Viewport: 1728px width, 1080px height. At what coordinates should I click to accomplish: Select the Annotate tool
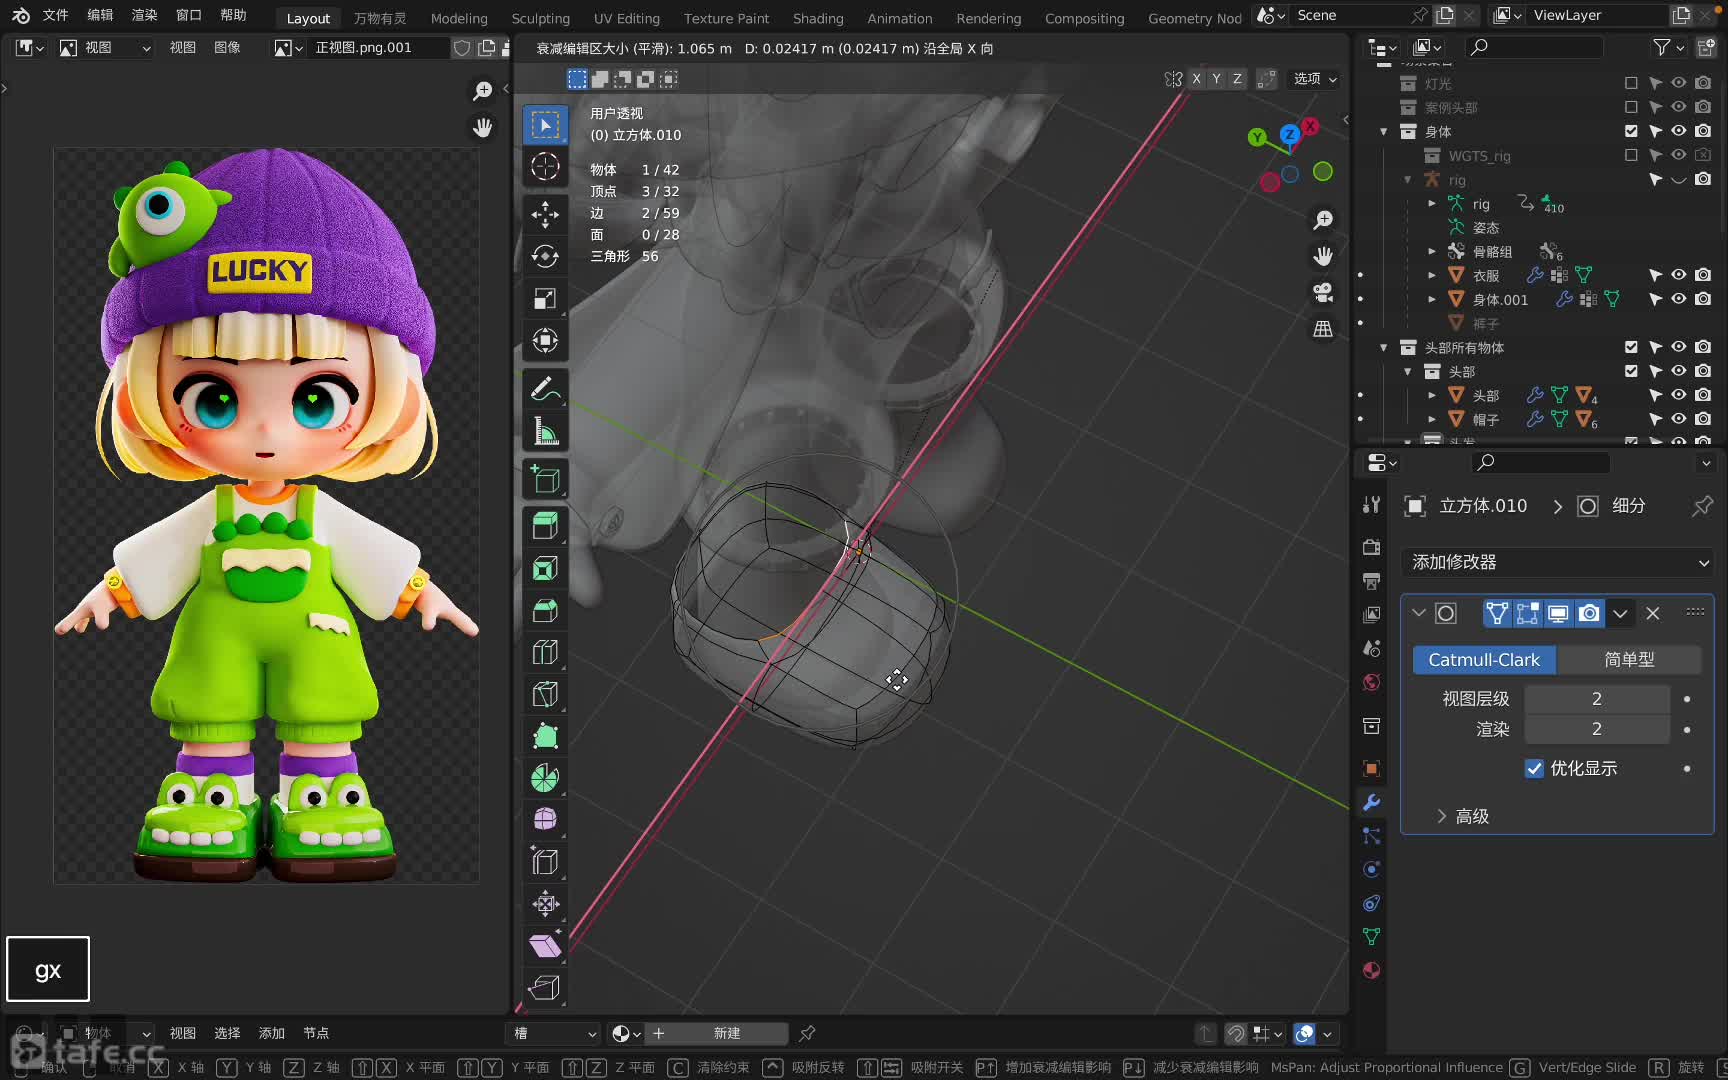pos(545,388)
